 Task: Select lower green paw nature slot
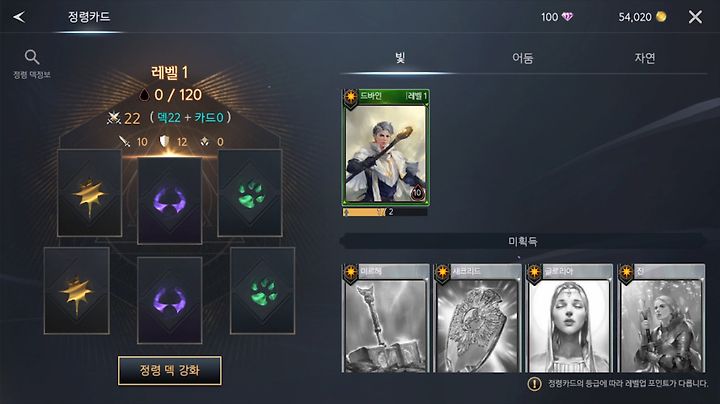[262, 291]
